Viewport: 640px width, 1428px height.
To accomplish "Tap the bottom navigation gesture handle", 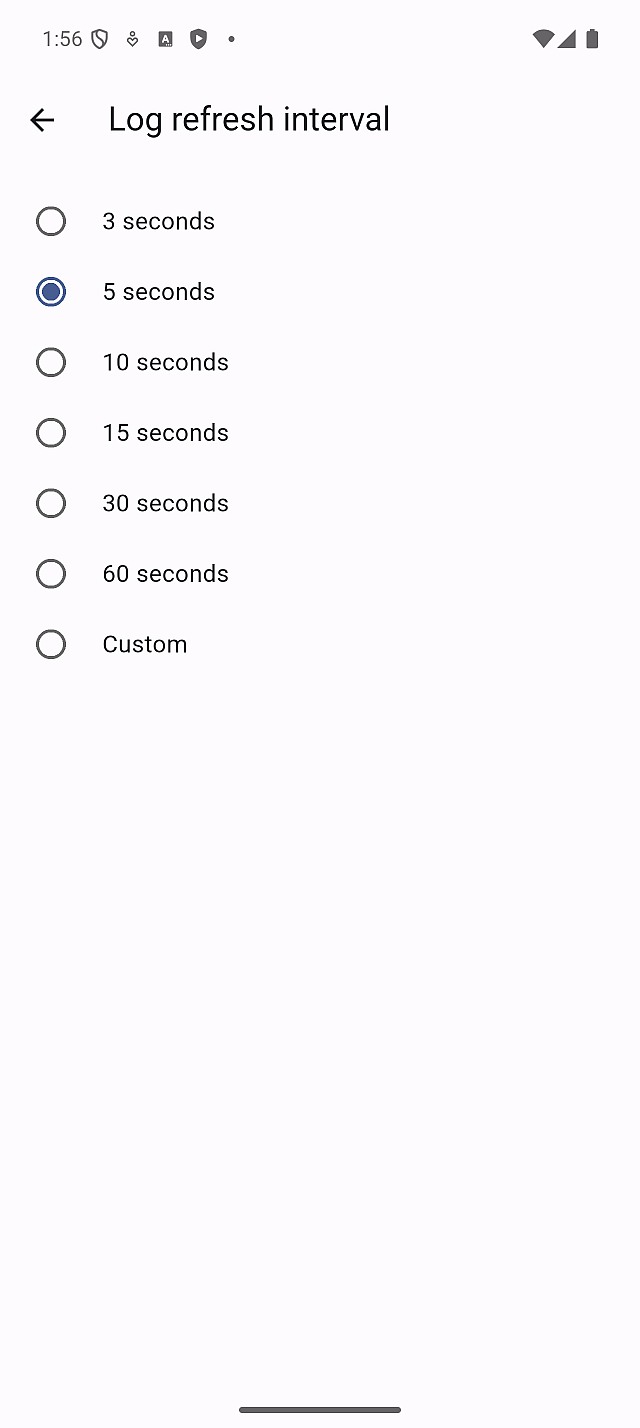I will pos(320,1410).
